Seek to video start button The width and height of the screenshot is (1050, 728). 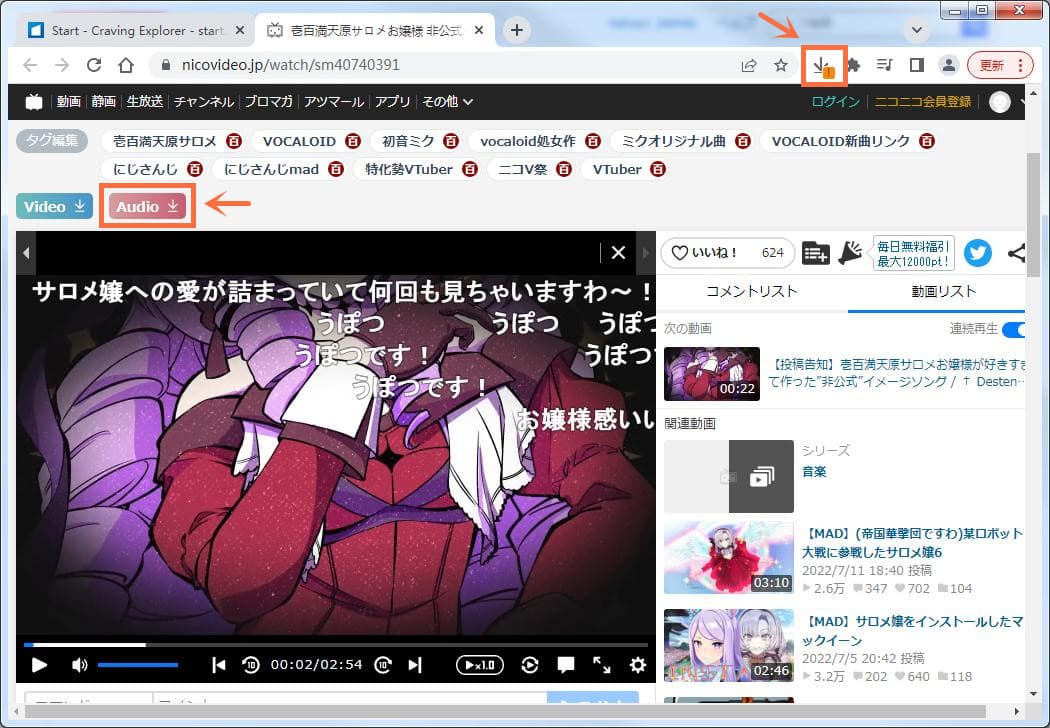point(218,665)
